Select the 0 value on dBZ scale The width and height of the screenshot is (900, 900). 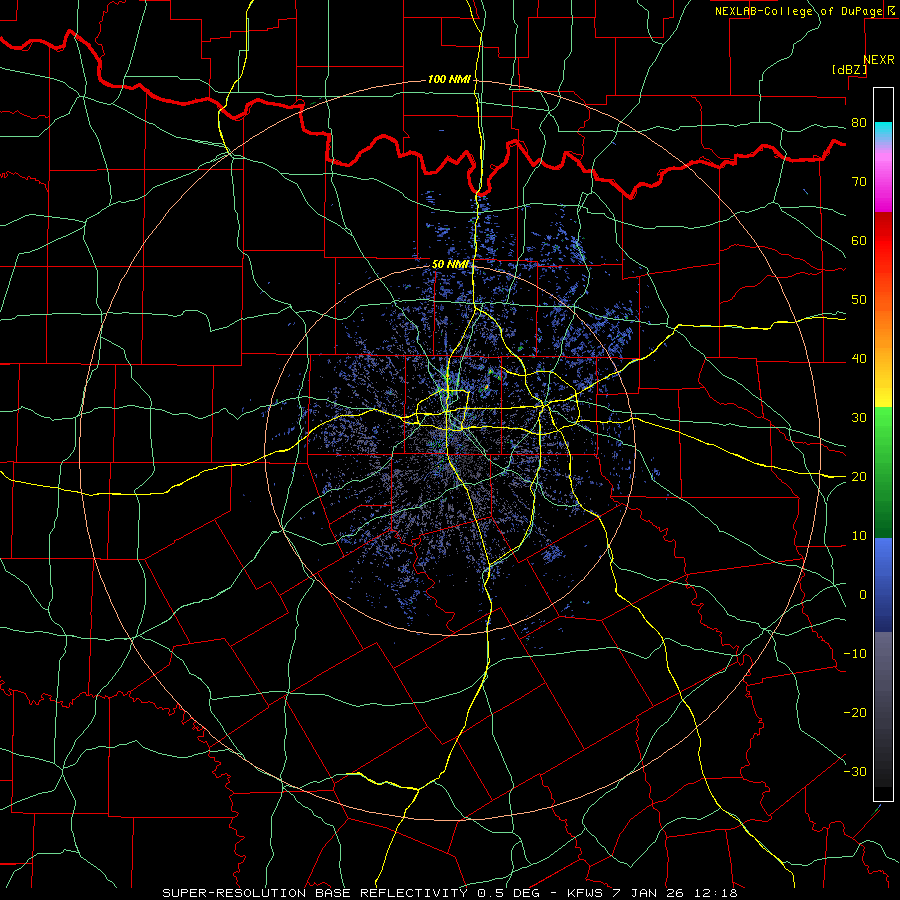tap(863, 595)
